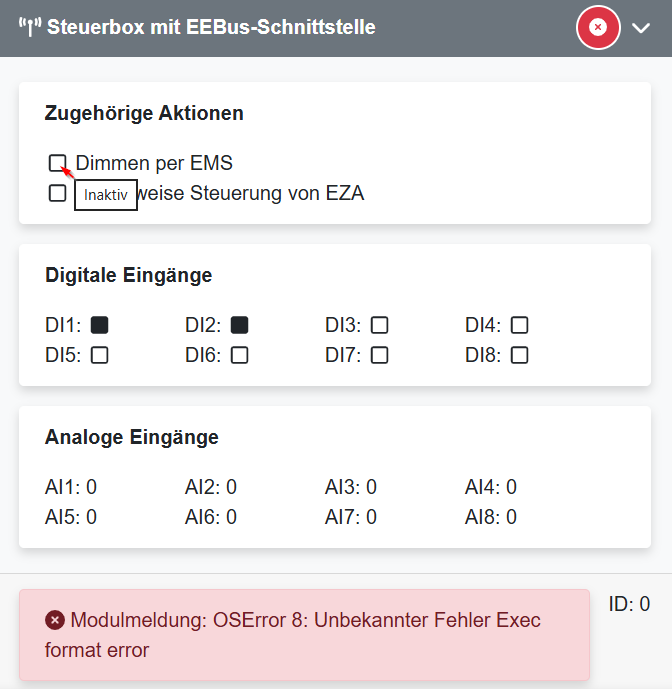Enable the DI7 digital input
This screenshot has width=672, height=689.
point(379,355)
